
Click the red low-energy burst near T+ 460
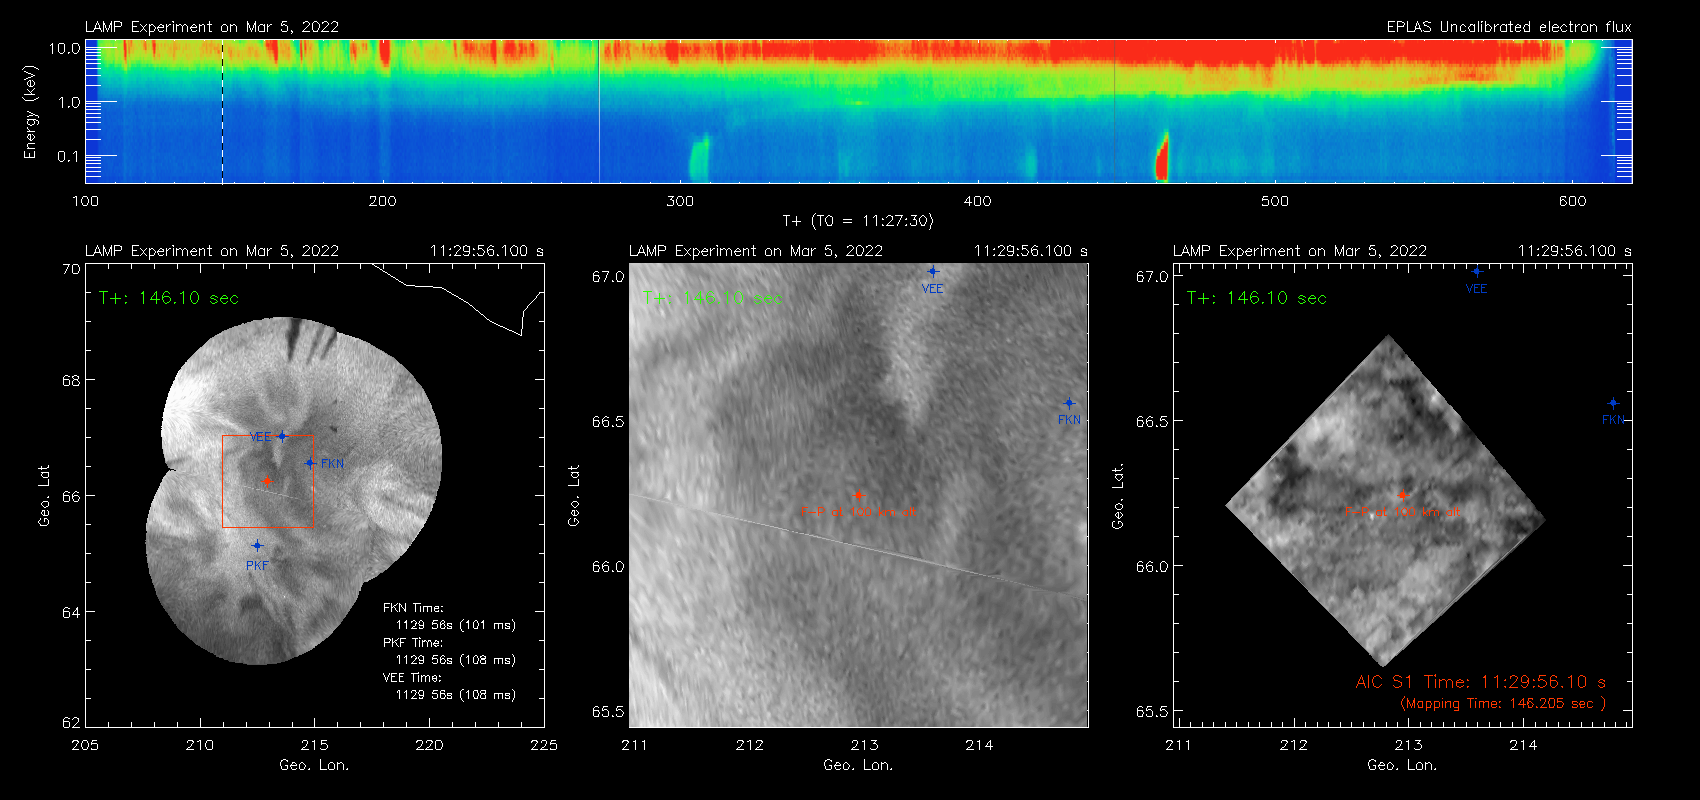pyautogui.click(x=1162, y=158)
